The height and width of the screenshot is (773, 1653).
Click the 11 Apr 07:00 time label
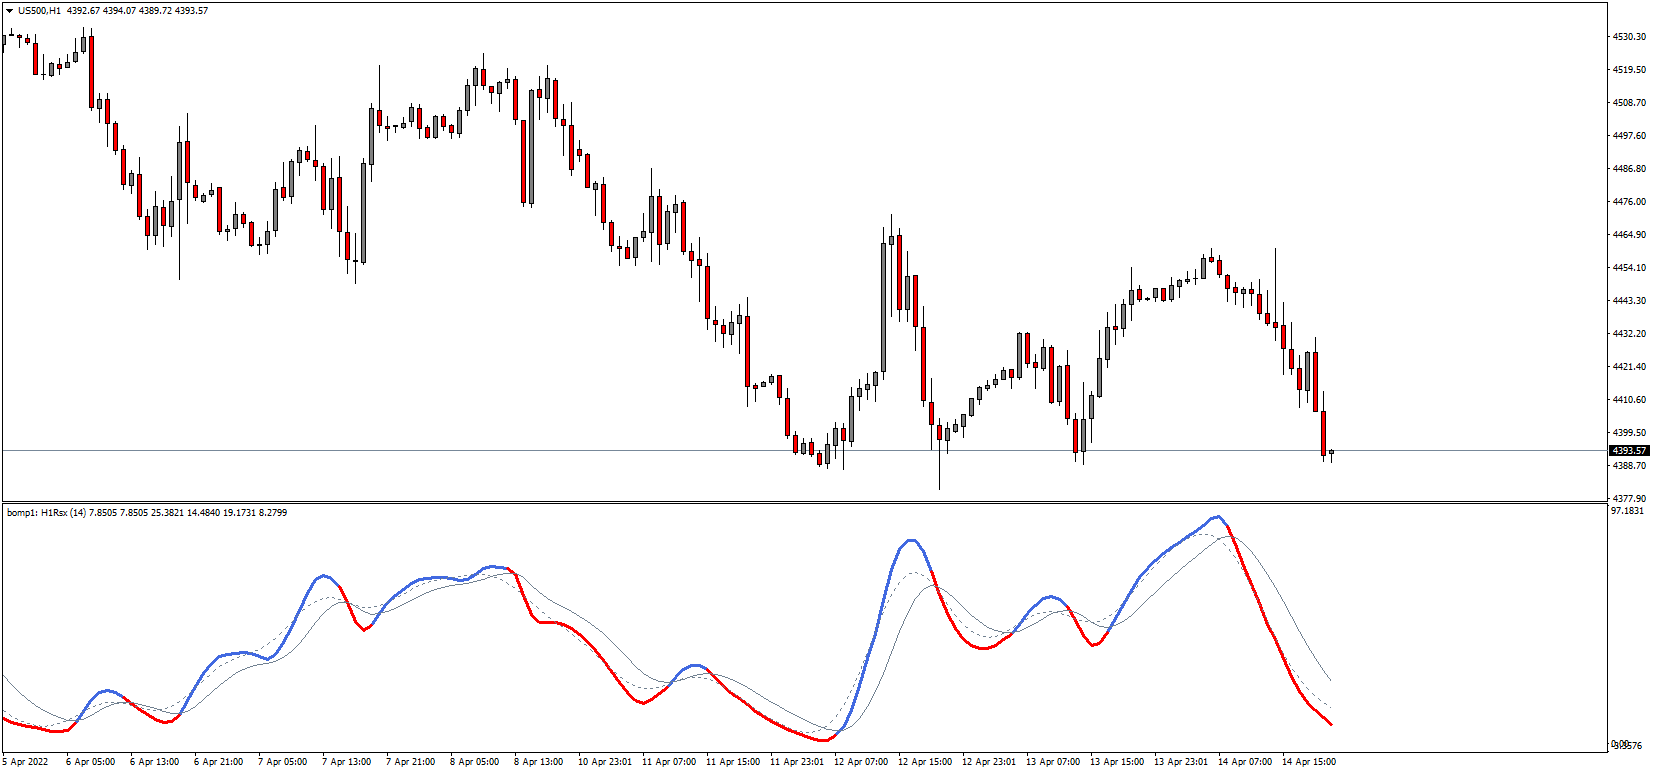click(x=669, y=762)
